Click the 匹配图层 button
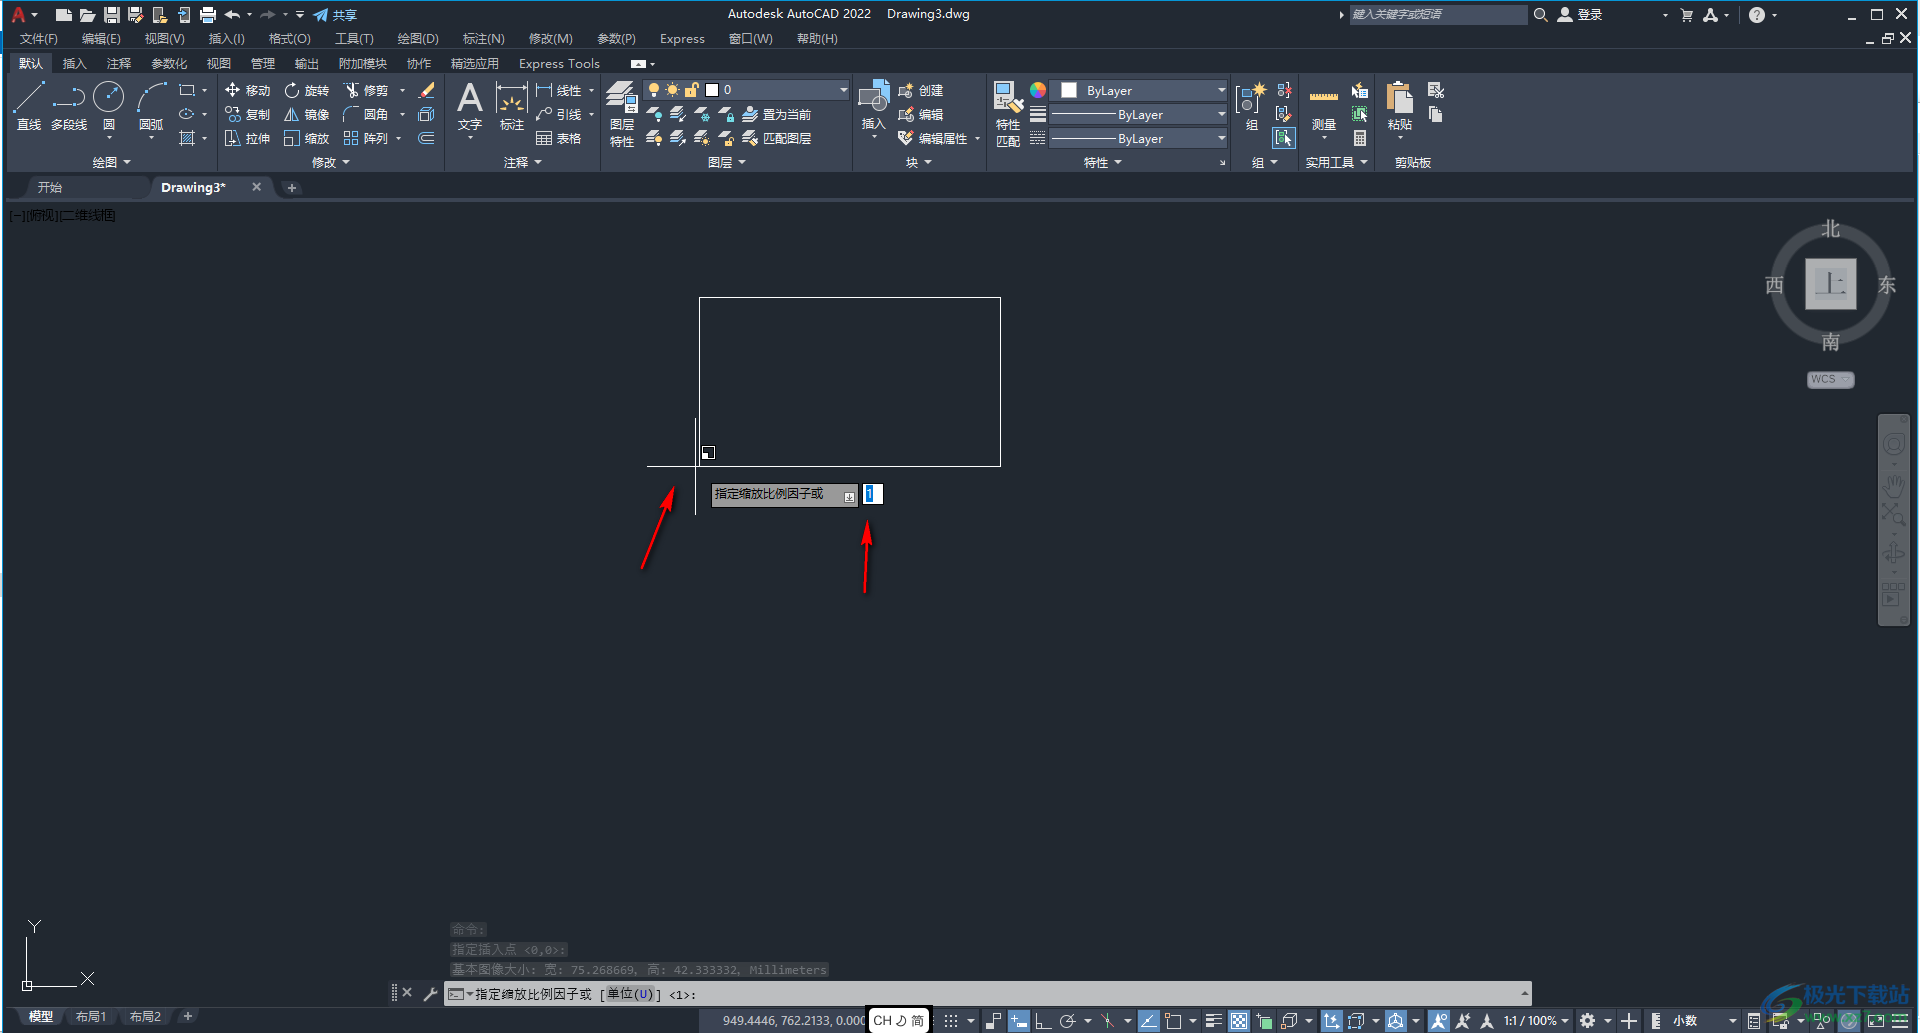Viewport: 1920px width, 1033px height. click(777, 138)
